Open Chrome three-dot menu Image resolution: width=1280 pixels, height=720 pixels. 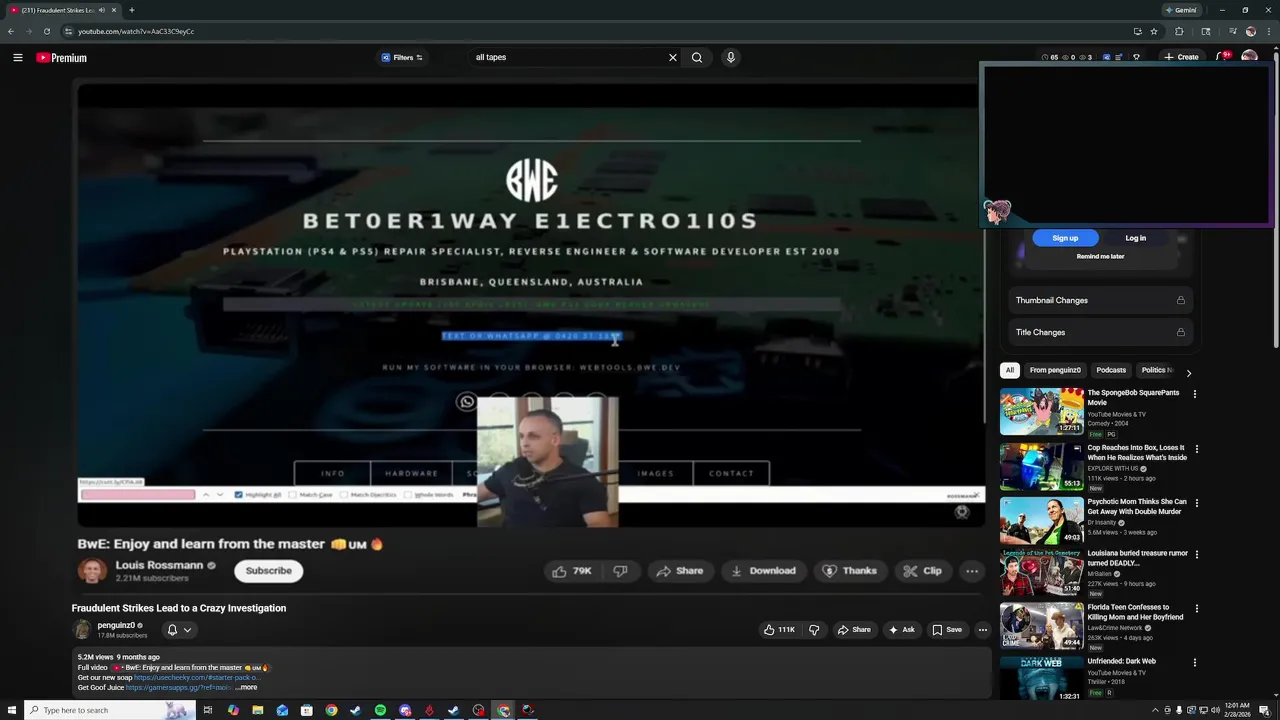1268,31
